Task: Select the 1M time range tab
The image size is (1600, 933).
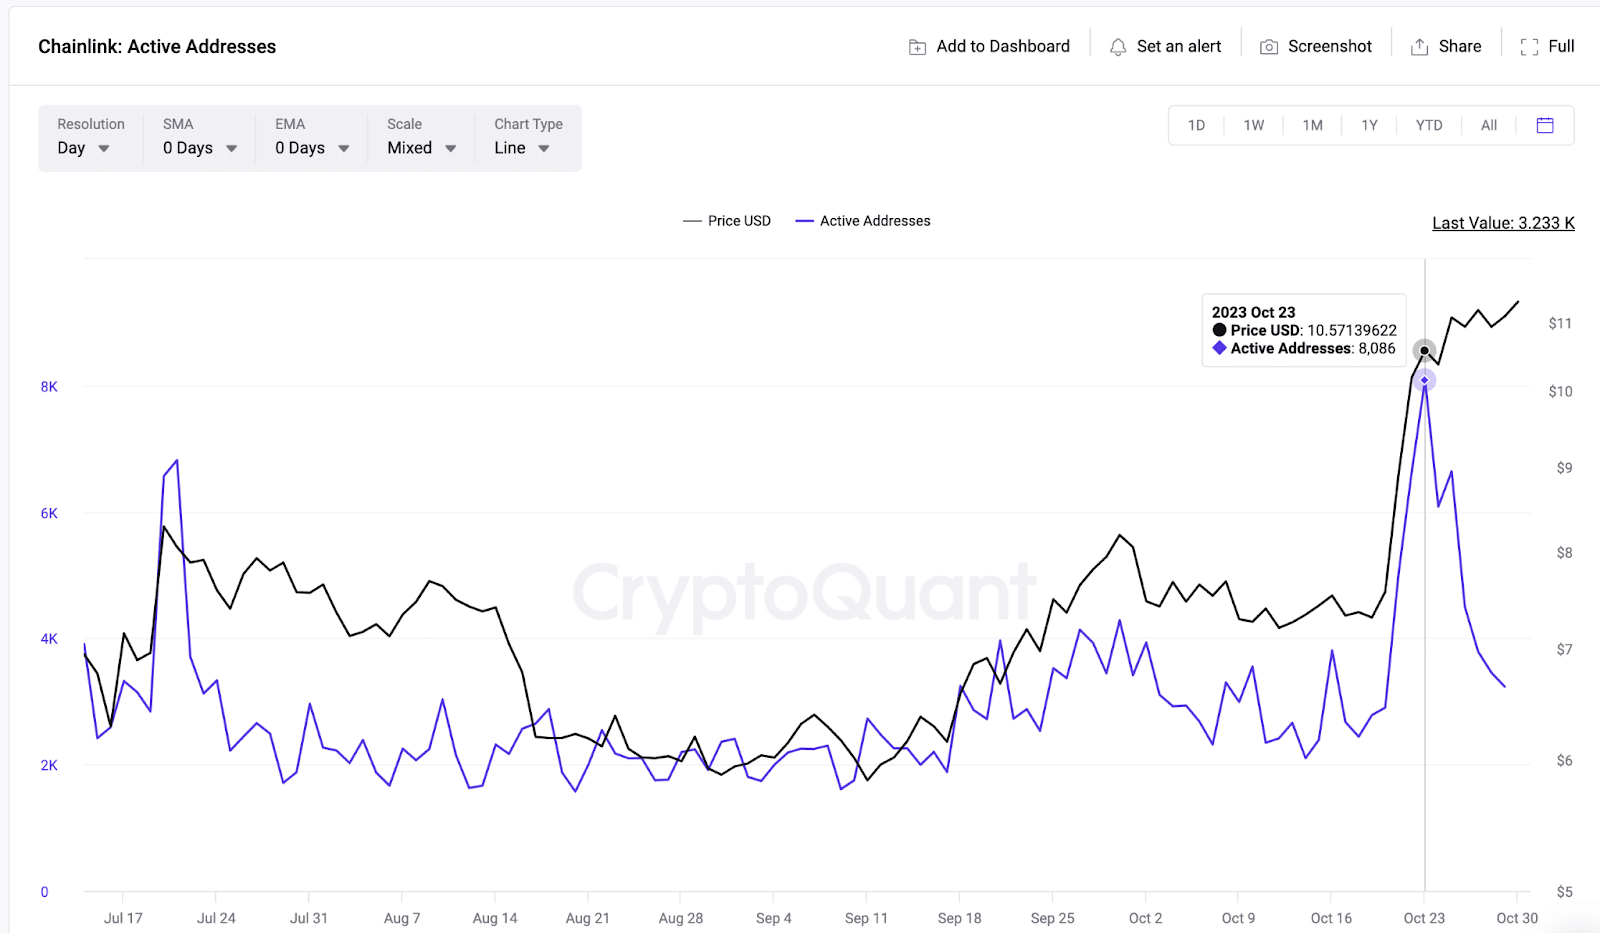Action: click(x=1312, y=125)
